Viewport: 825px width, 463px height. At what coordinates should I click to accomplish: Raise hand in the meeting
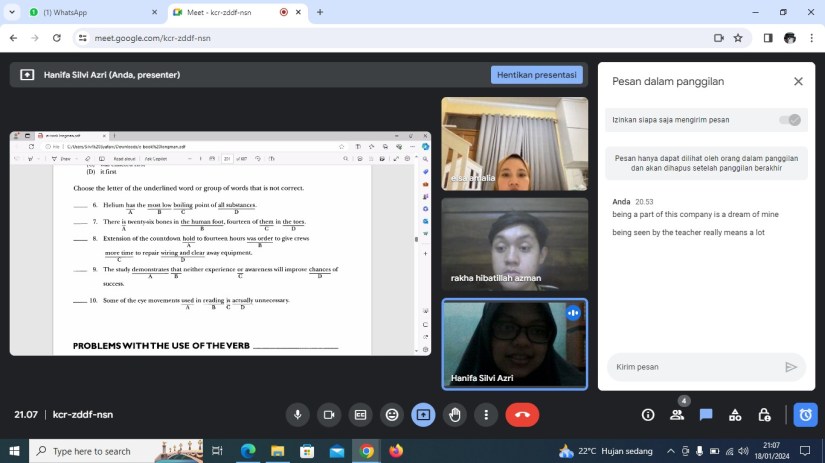pyautogui.click(x=455, y=415)
